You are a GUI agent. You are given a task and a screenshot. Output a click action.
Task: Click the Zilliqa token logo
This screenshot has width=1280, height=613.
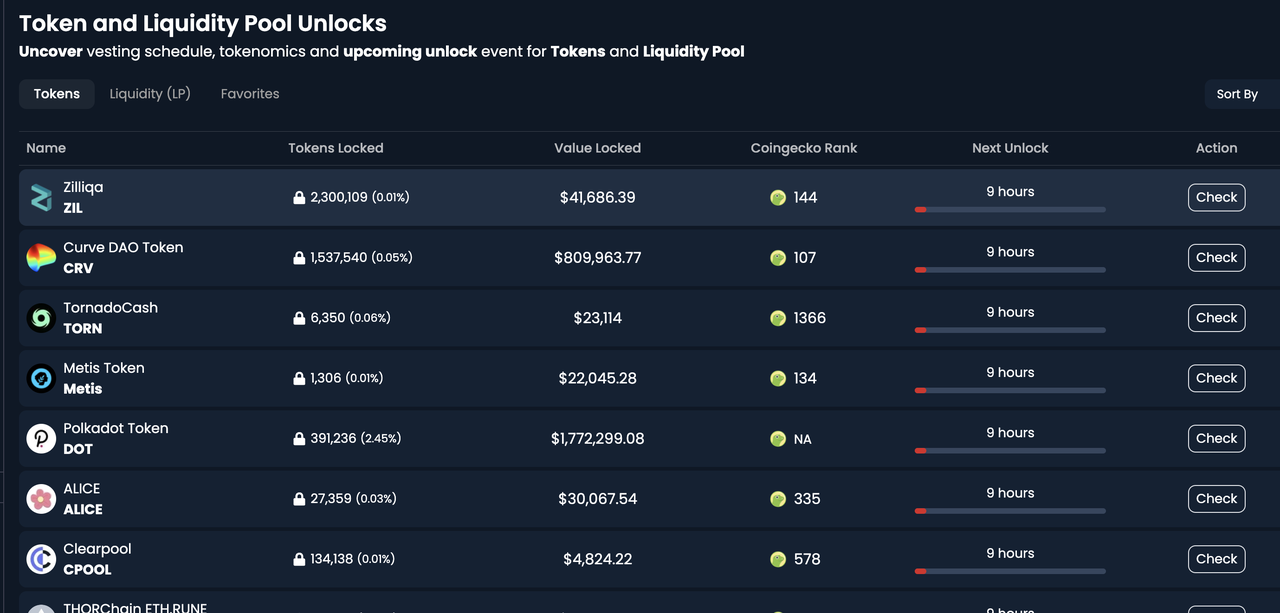coord(40,197)
